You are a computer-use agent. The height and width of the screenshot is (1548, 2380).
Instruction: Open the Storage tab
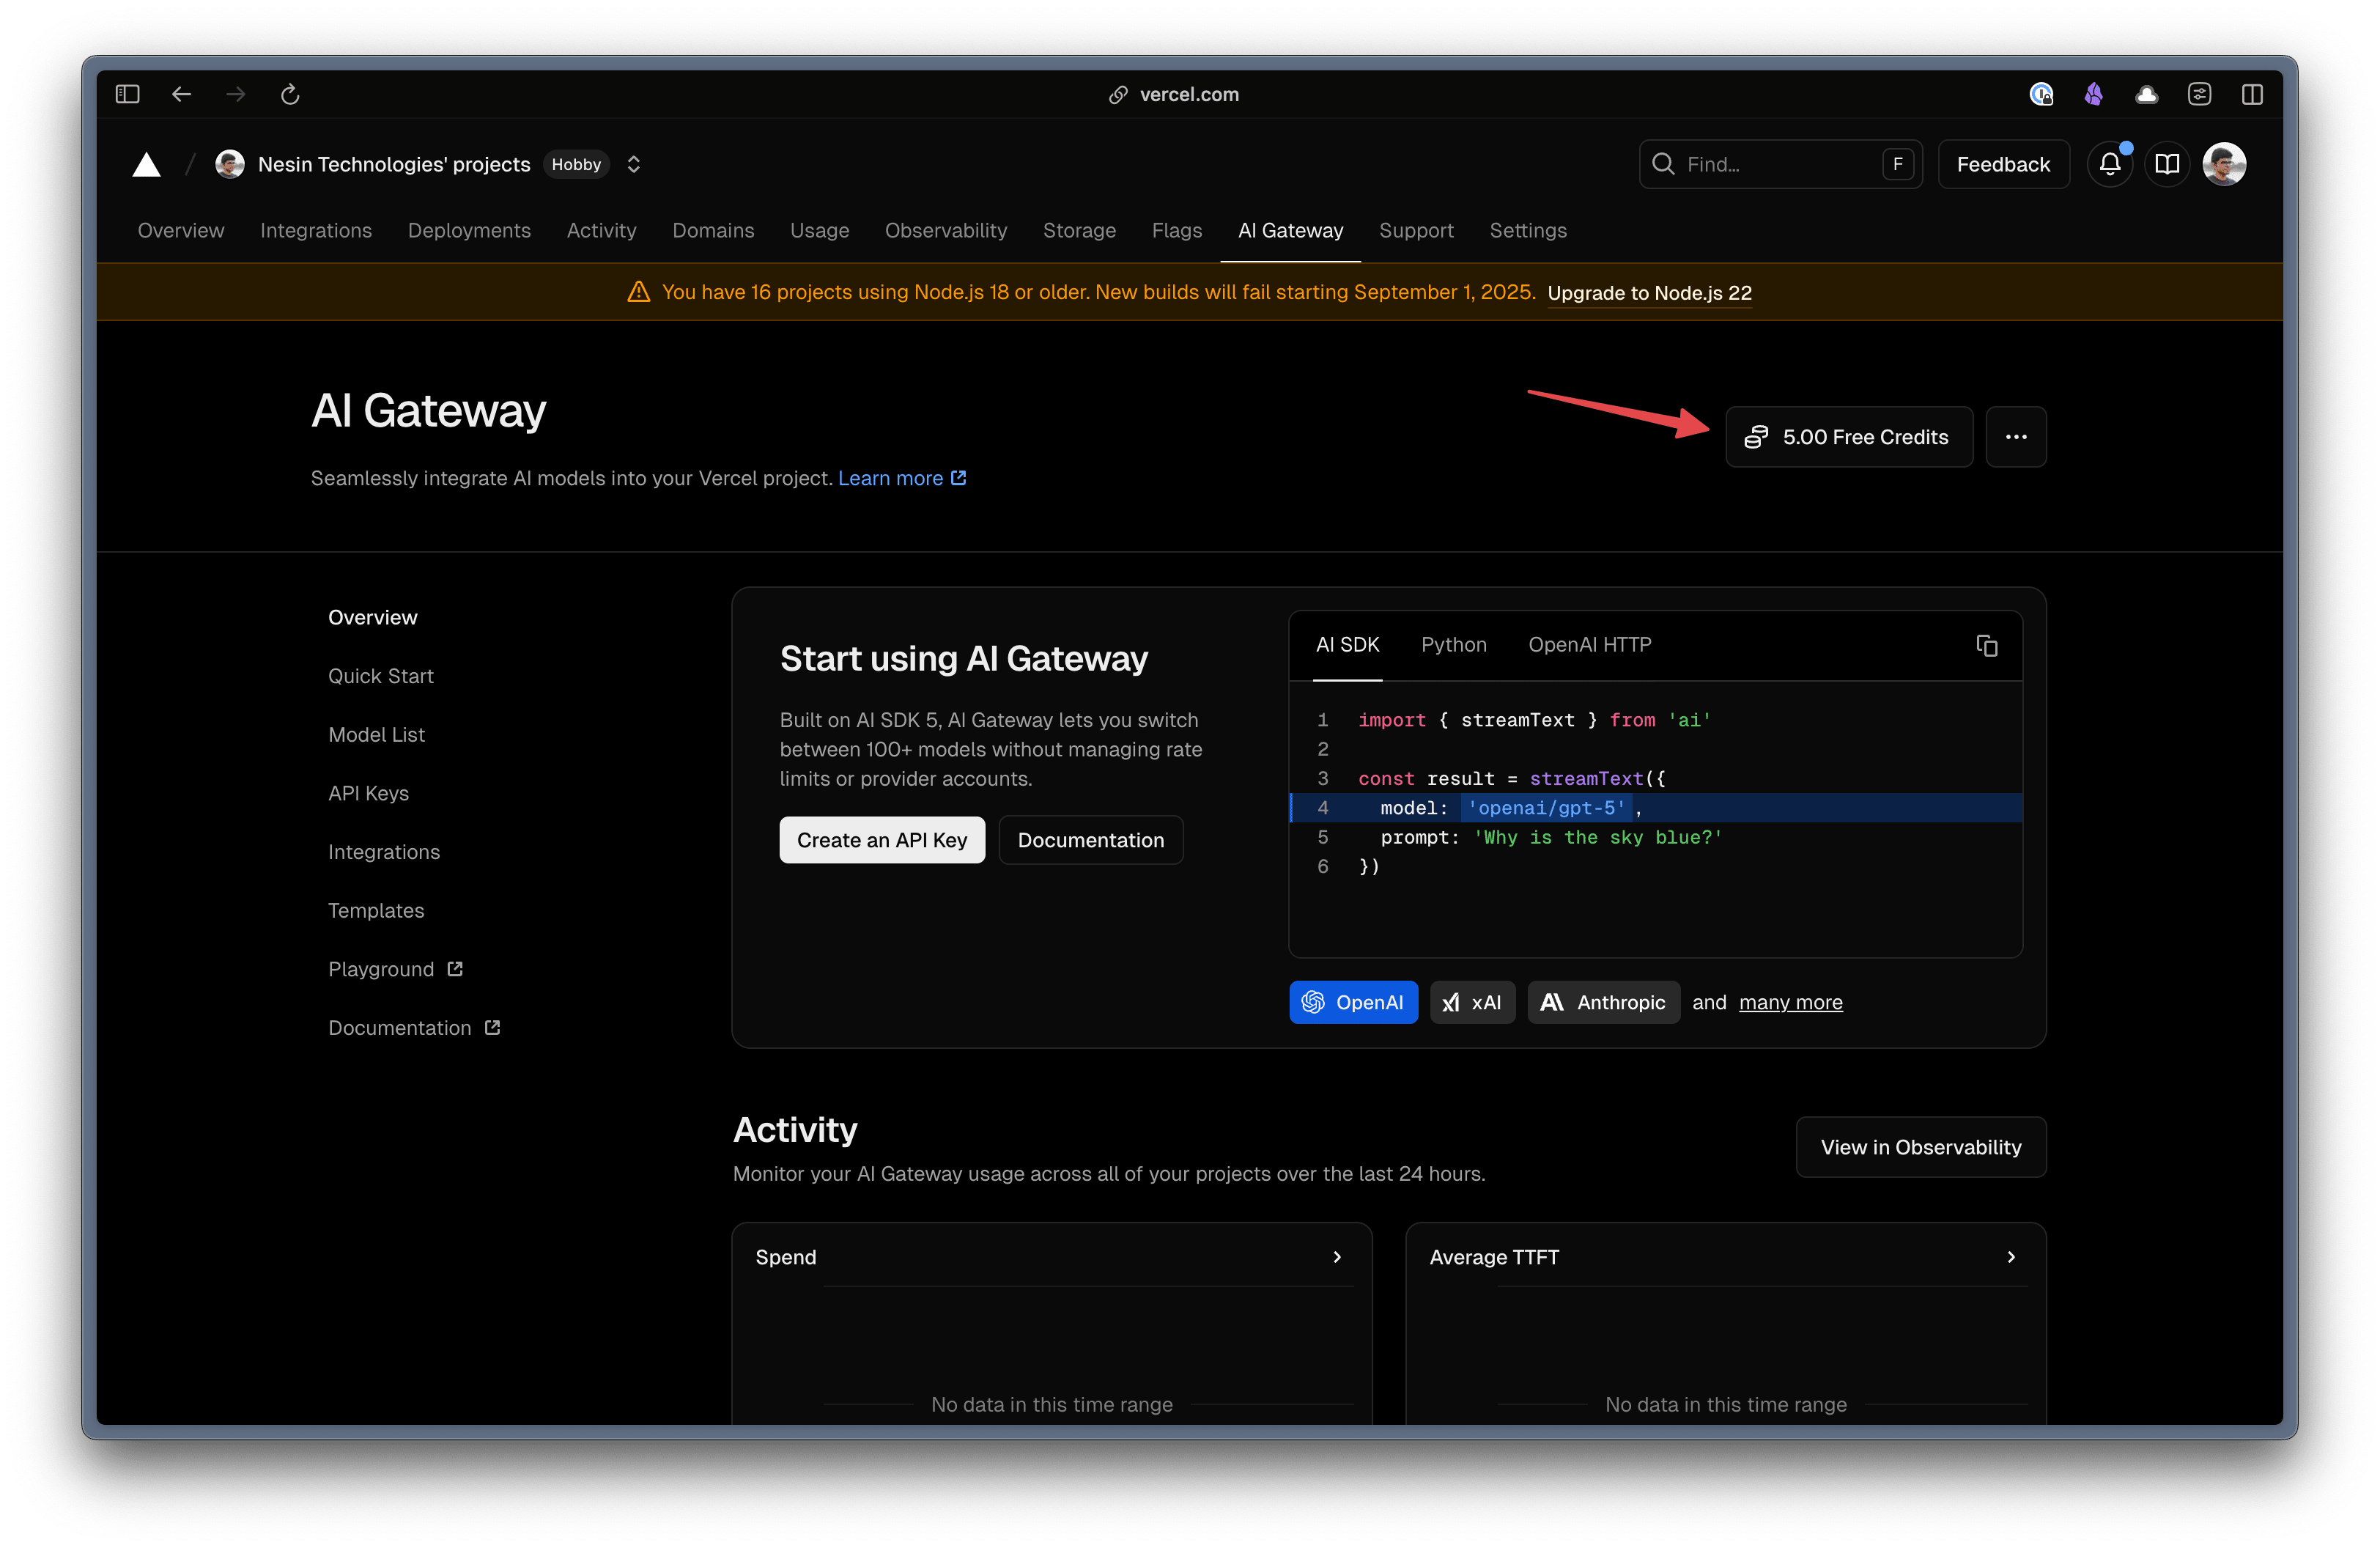pos(1079,230)
